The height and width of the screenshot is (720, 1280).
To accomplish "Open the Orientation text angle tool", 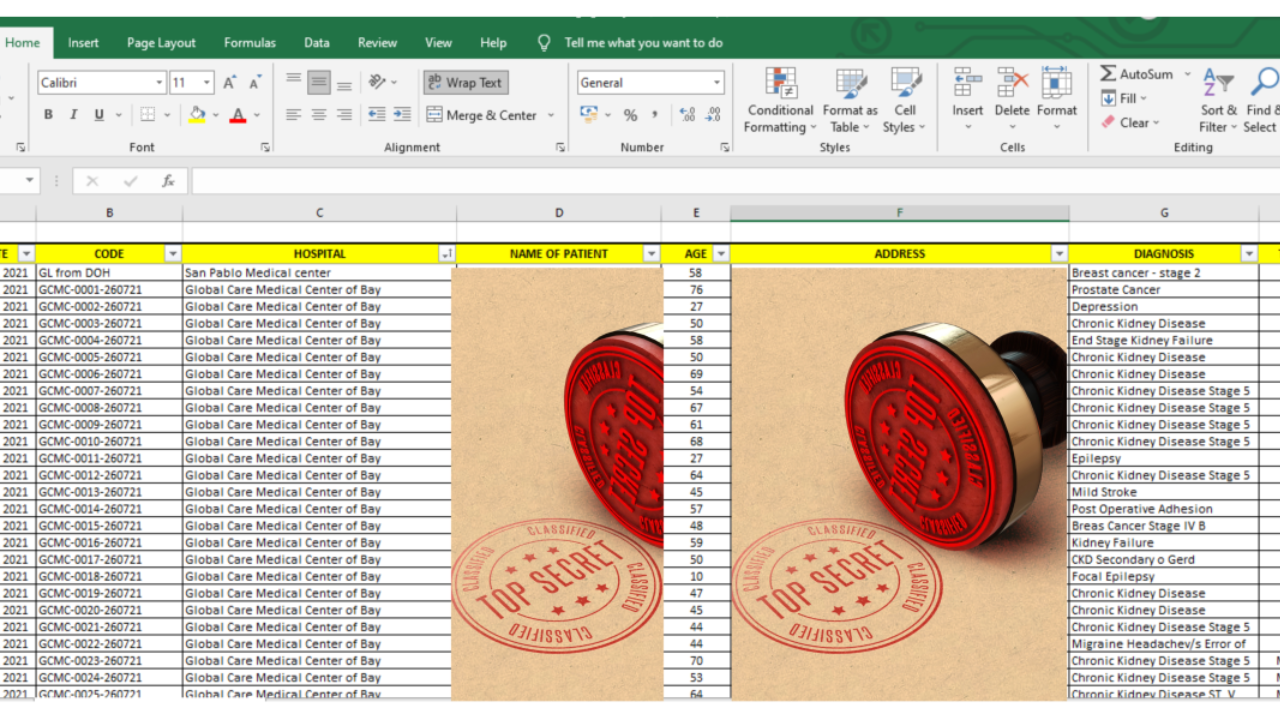I will point(377,82).
